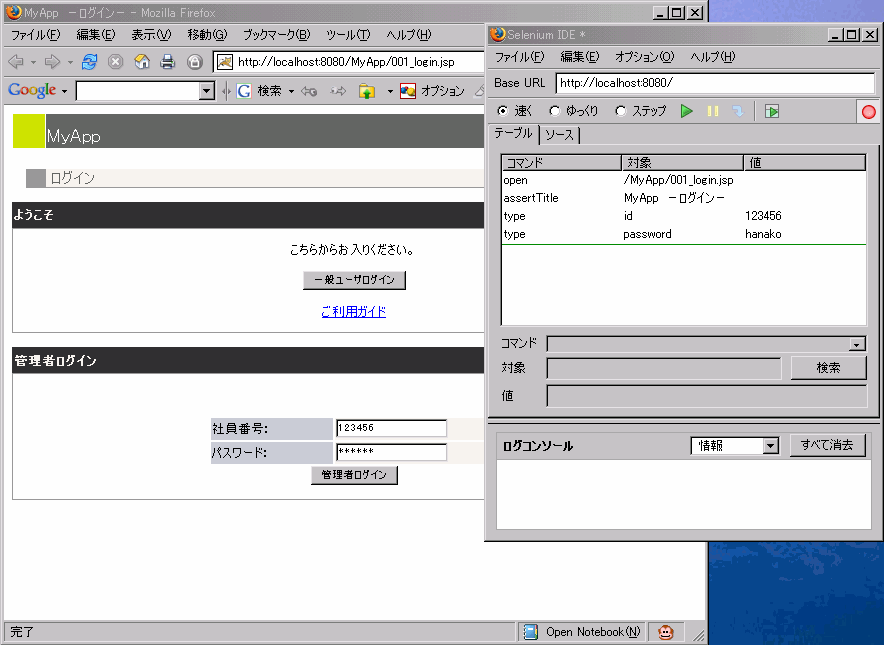Click the round lock icon beside Print
This screenshot has width=884, height=645.
click(195, 61)
